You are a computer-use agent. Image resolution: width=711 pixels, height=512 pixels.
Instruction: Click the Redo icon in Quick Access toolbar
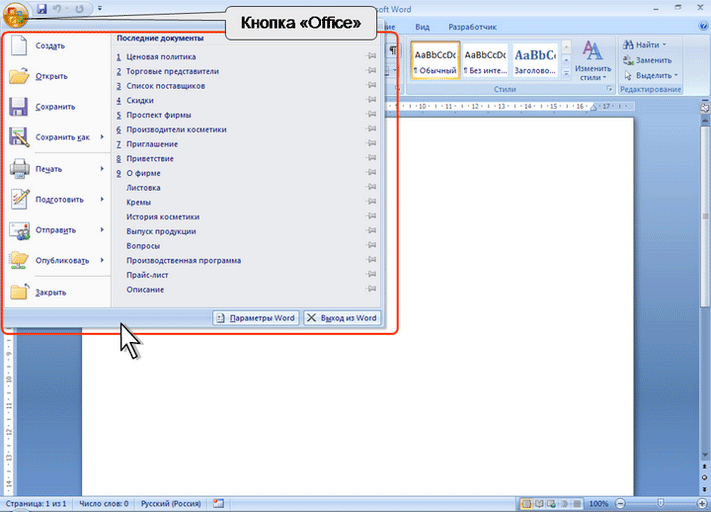[x=79, y=9]
